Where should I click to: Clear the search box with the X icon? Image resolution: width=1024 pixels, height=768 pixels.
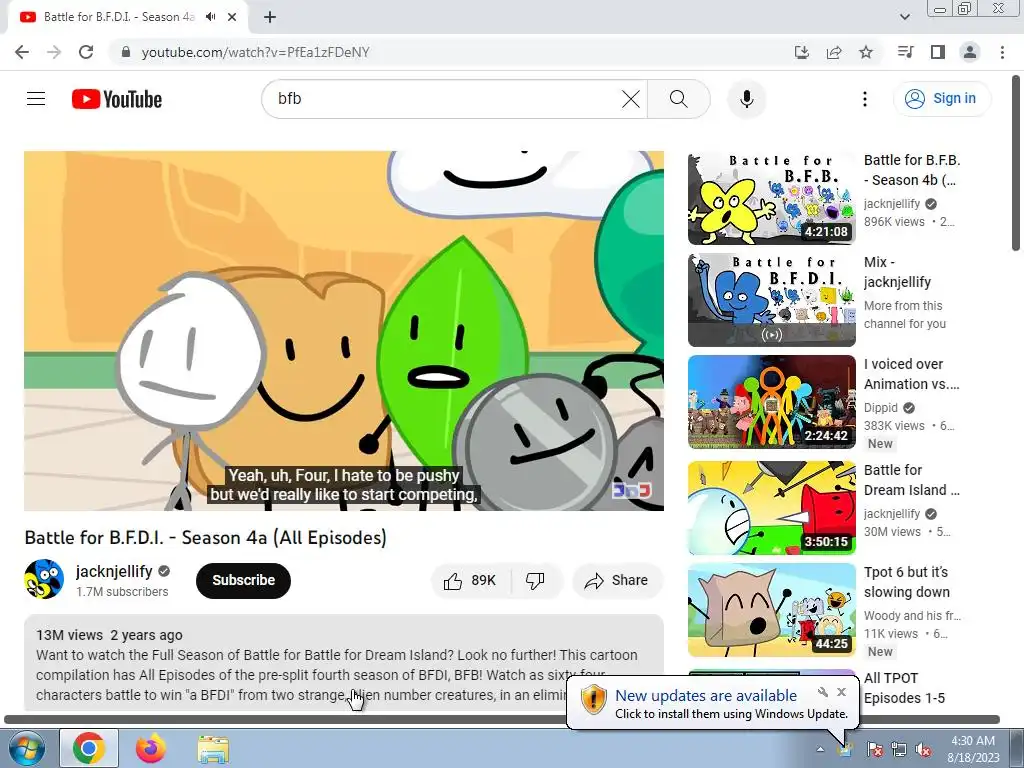pos(630,99)
